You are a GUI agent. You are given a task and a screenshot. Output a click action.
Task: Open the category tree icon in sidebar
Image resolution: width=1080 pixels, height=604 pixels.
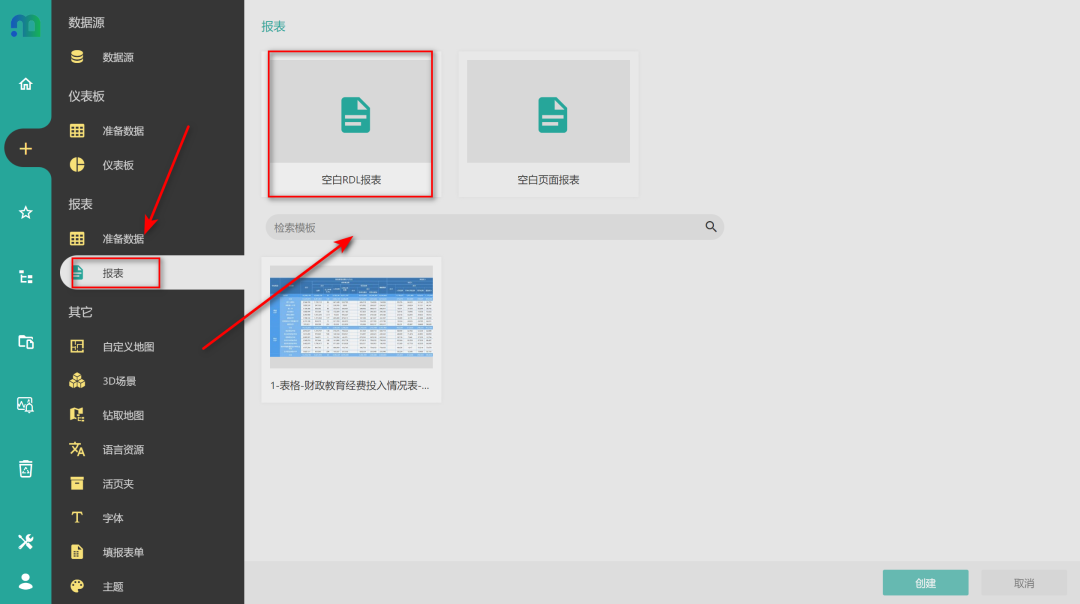pyautogui.click(x=25, y=277)
